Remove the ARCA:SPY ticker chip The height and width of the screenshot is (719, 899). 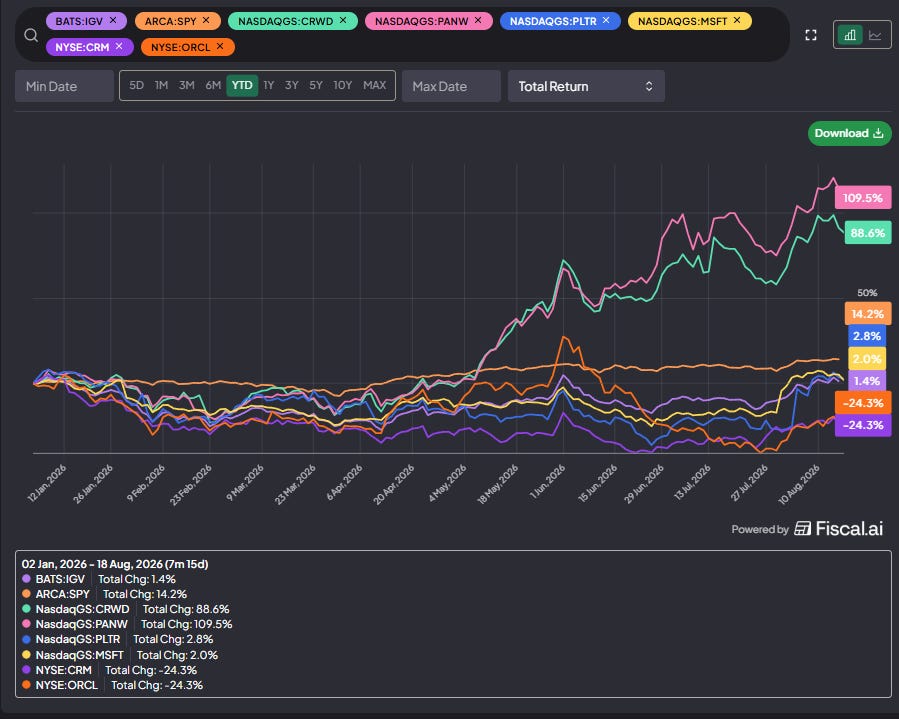coord(206,20)
